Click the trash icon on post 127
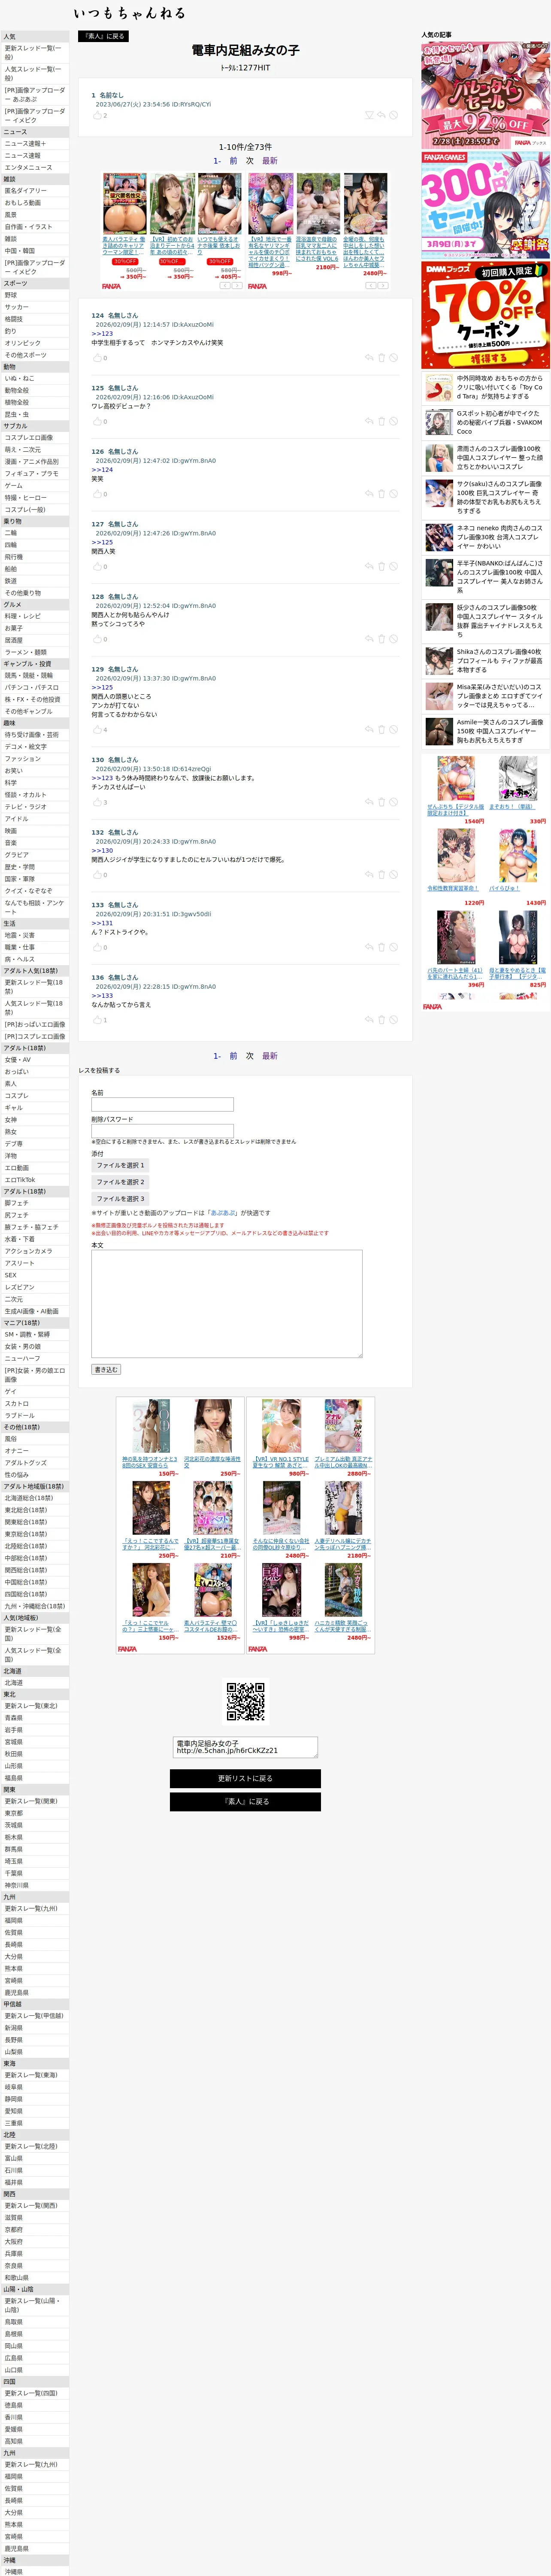 pos(381,567)
